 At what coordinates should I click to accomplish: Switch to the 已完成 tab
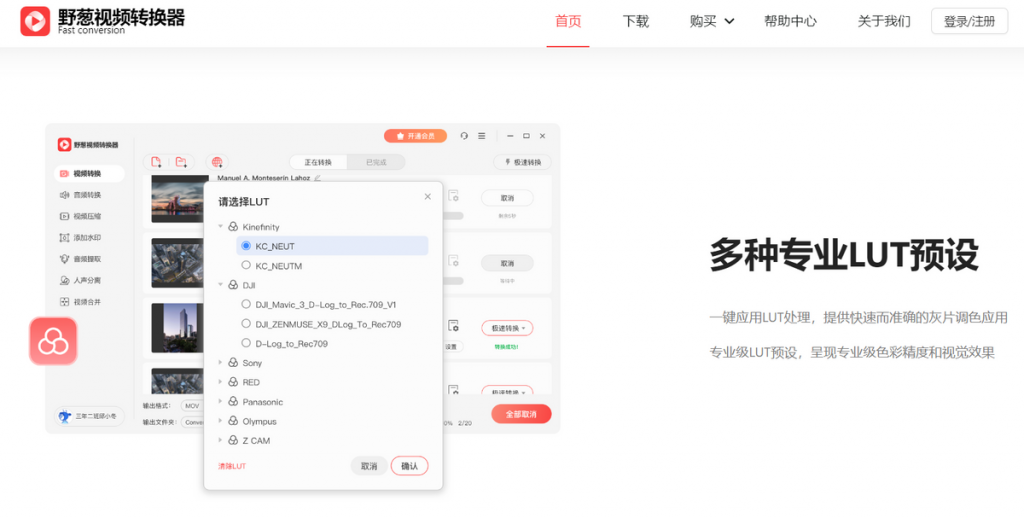coord(376,162)
